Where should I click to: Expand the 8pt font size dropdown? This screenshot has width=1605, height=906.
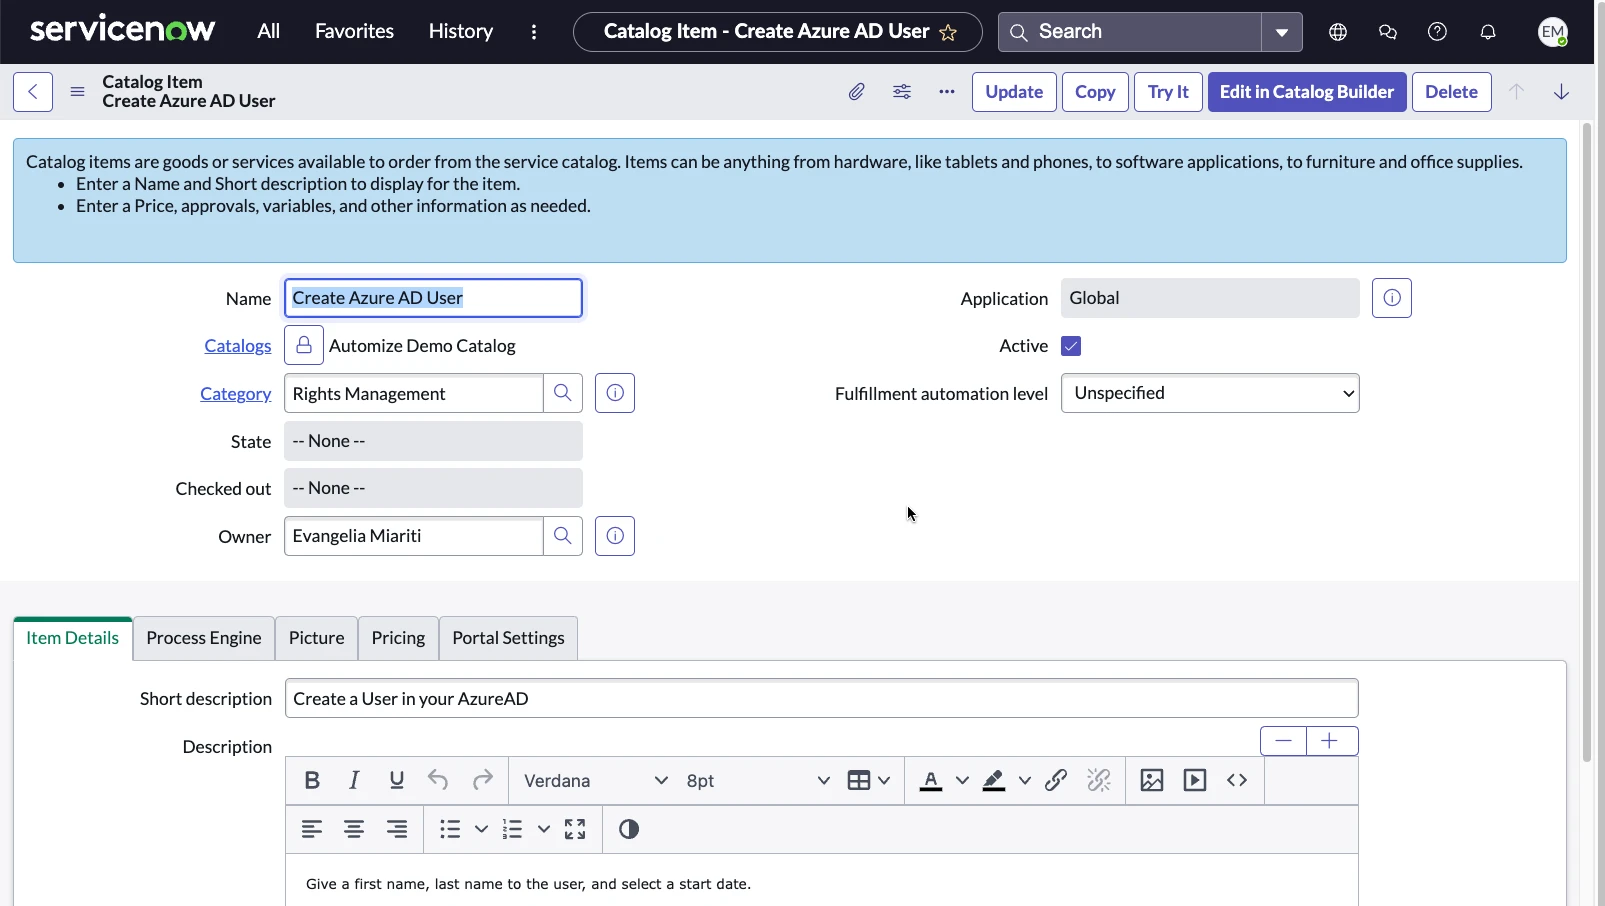tap(757, 781)
